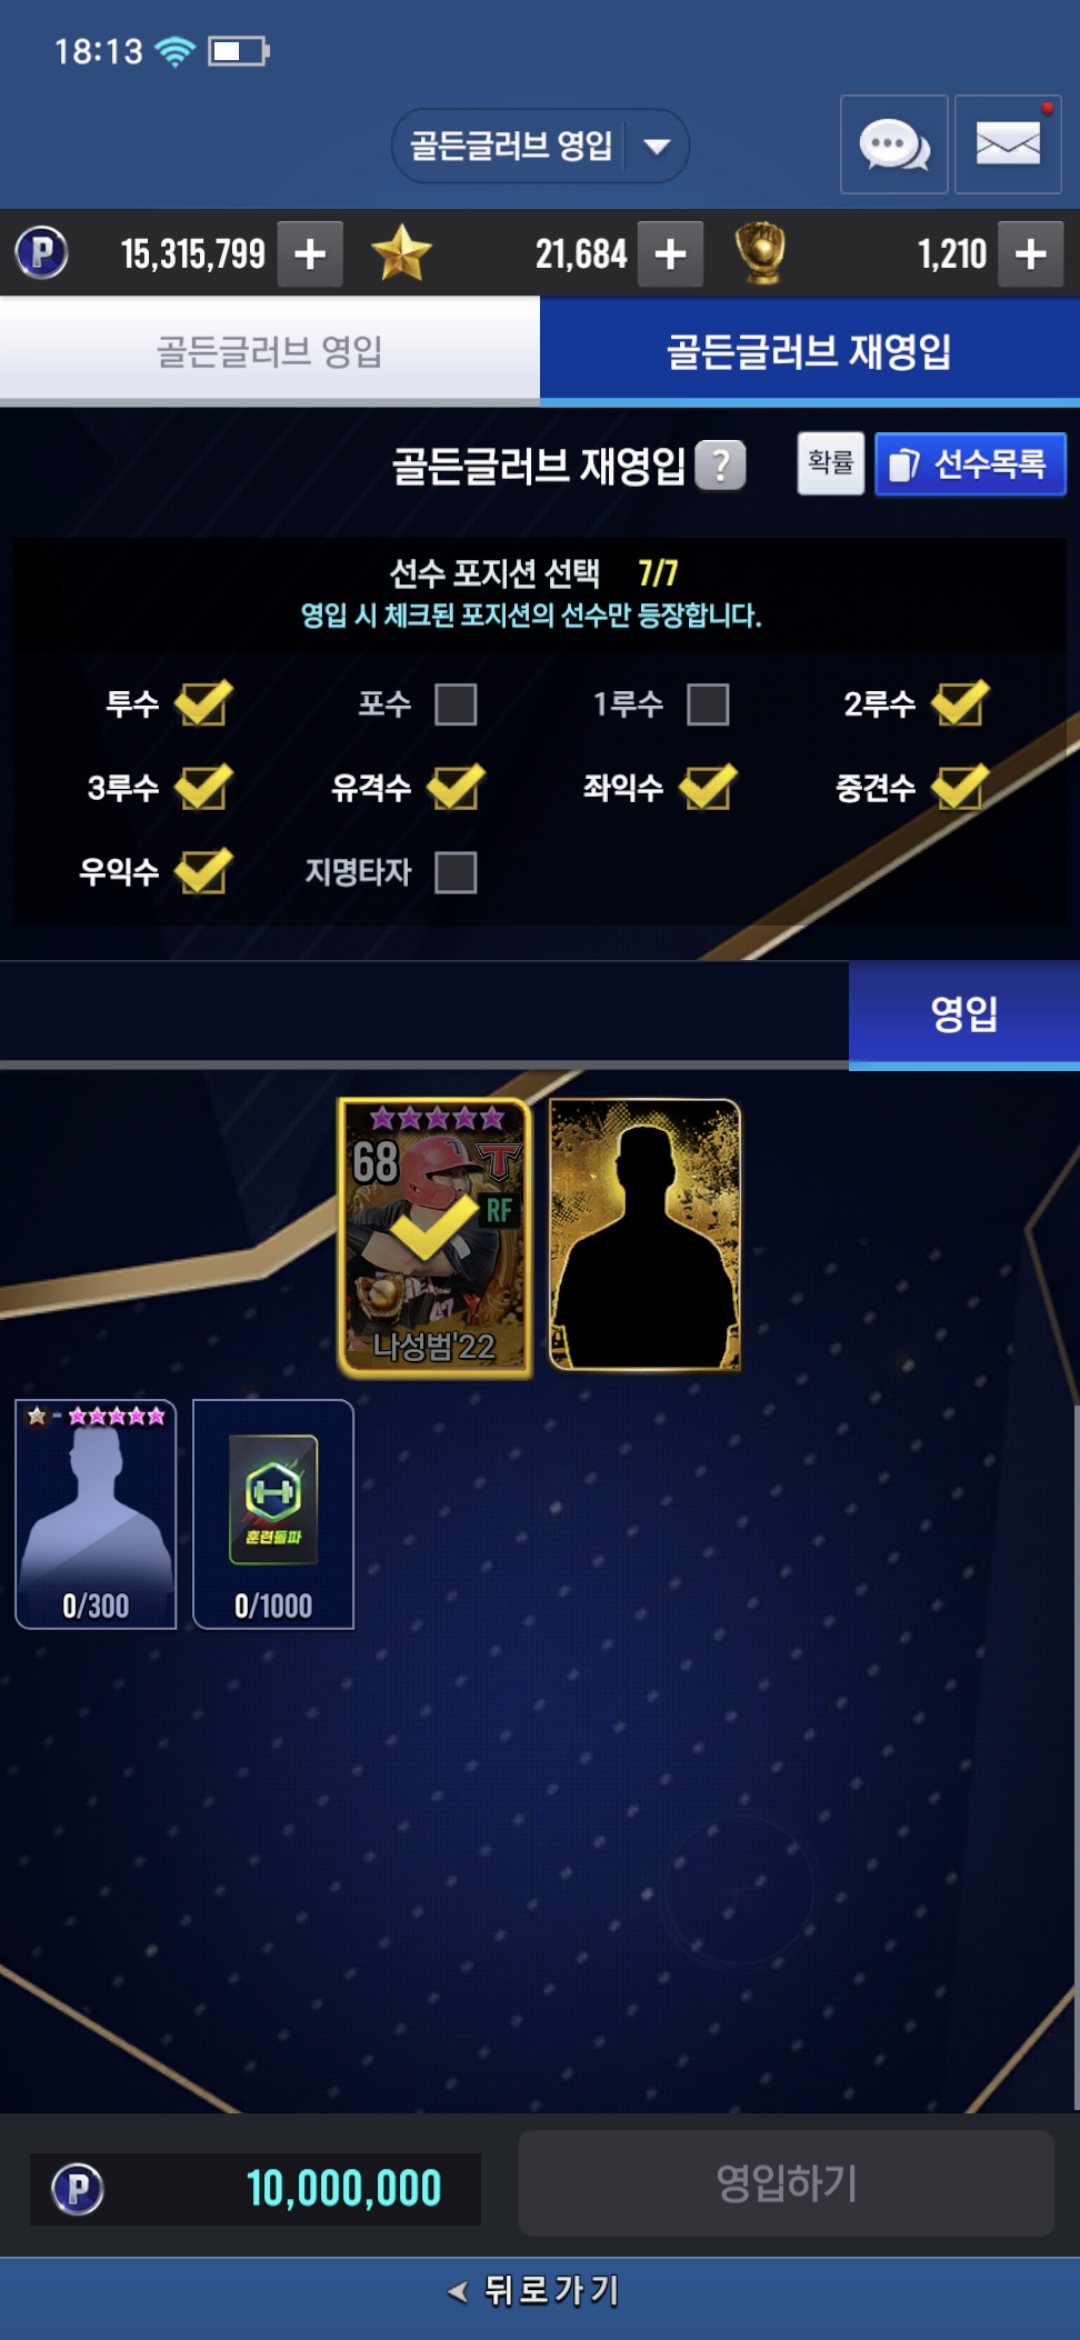Image resolution: width=1080 pixels, height=2340 pixels.
Task: Select the 영입 sub-tab
Action: click(x=964, y=1014)
